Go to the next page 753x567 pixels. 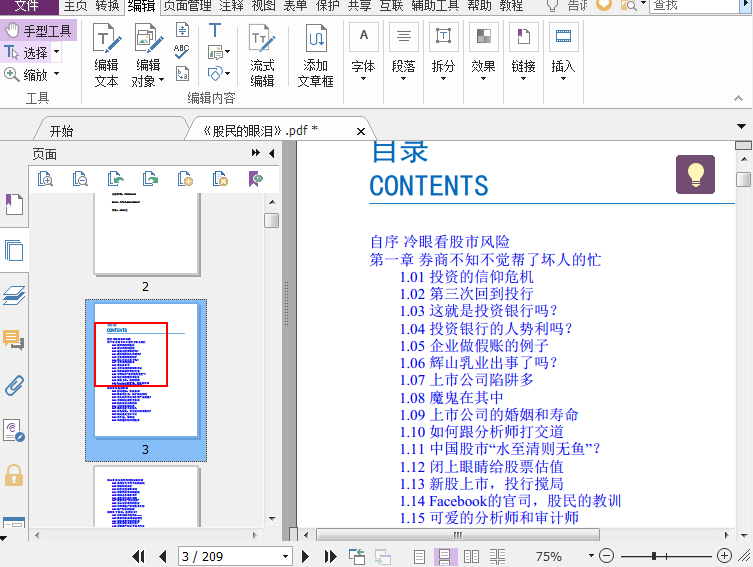305,556
